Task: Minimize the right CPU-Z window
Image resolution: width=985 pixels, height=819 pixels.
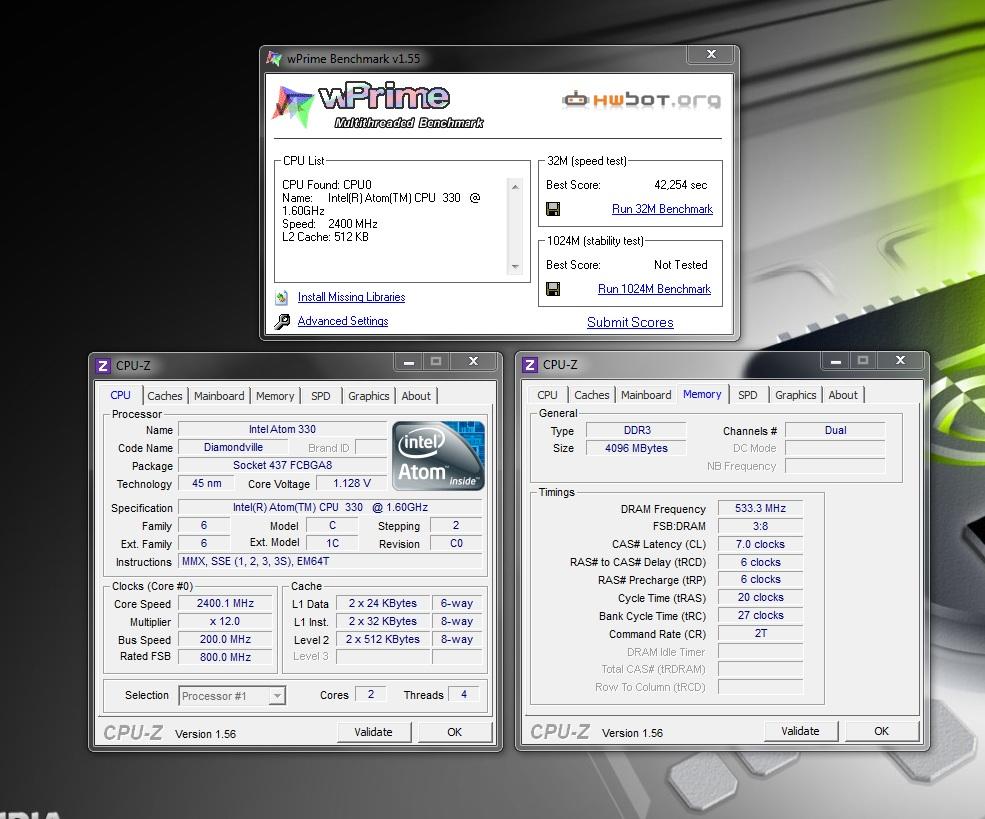Action: point(836,361)
